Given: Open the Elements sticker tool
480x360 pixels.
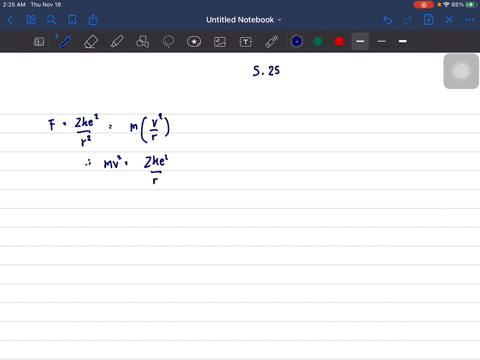Looking at the screenshot, I should coord(194,42).
